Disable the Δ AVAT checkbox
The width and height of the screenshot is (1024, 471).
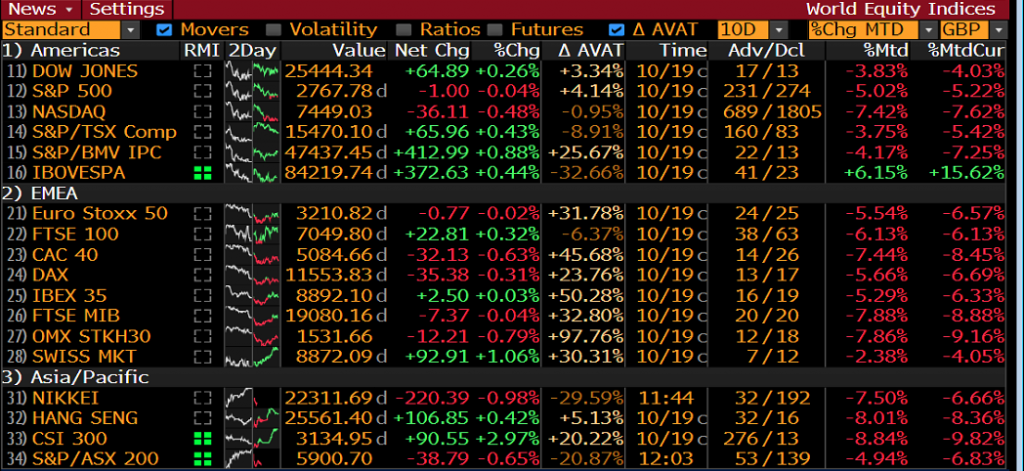(616, 30)
